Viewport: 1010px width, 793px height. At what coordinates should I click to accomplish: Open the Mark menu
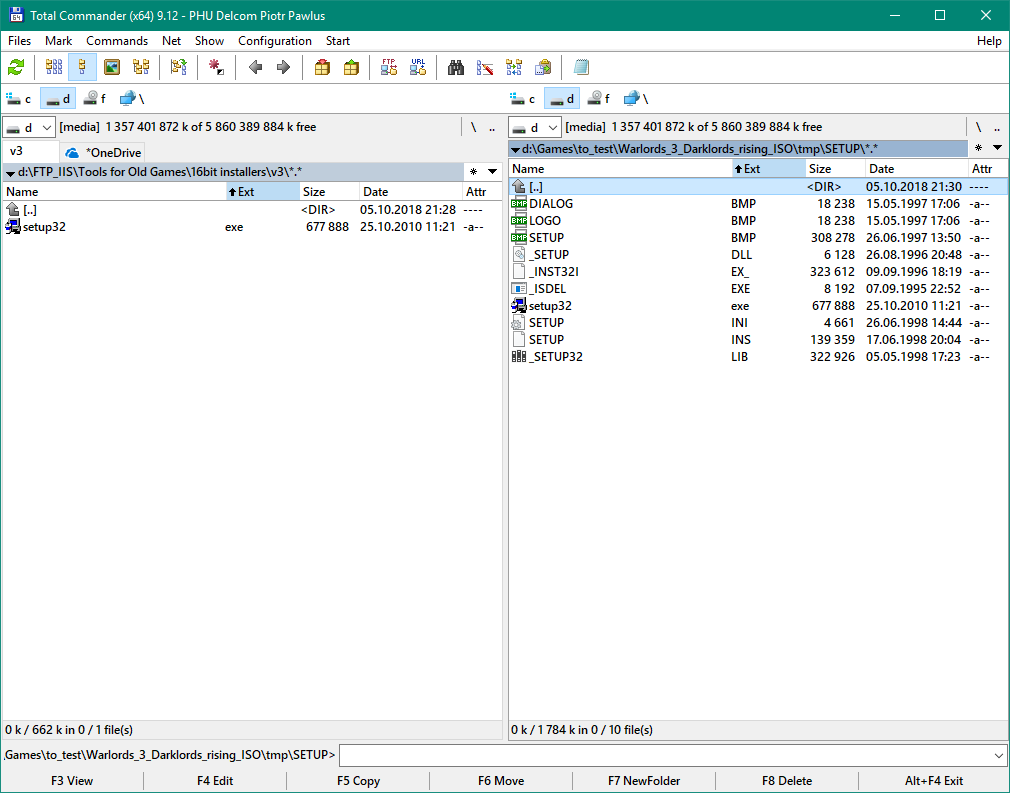(59, 41)
